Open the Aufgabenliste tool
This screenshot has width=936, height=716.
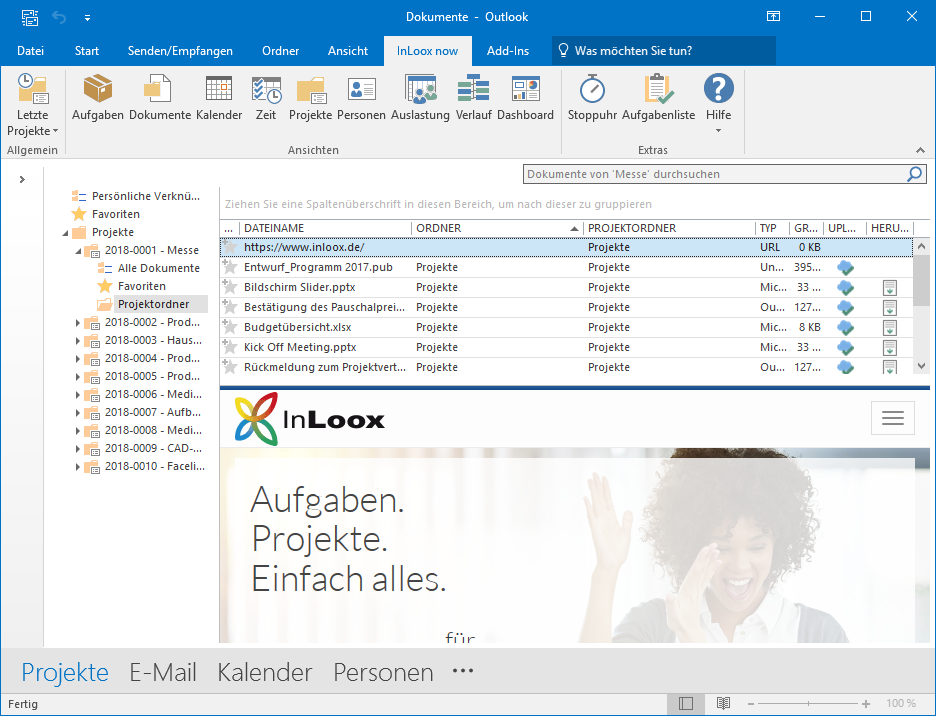point(658,98)
